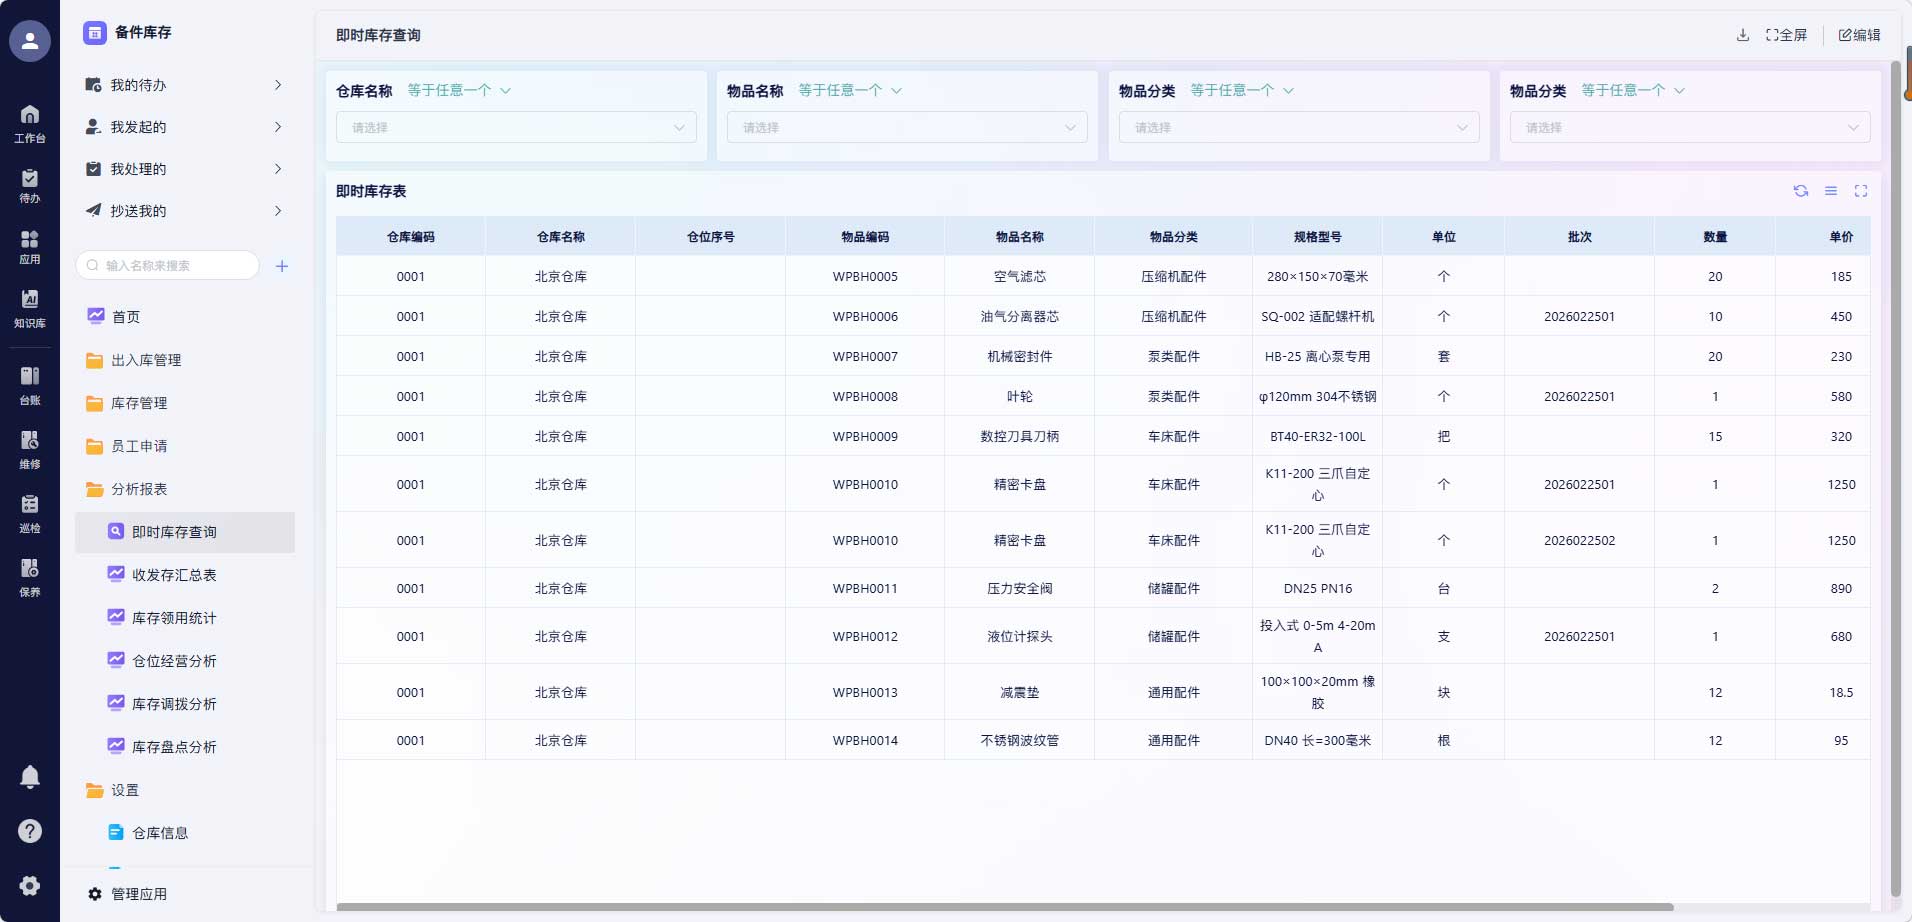
Task: Click the 编辑 button
Action: pos(1859,35)
